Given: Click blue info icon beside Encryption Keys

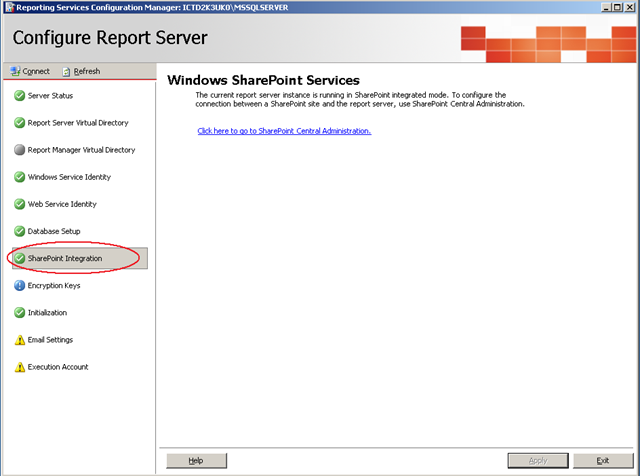Looking at the screenshot, I should [x=19, y=285].
